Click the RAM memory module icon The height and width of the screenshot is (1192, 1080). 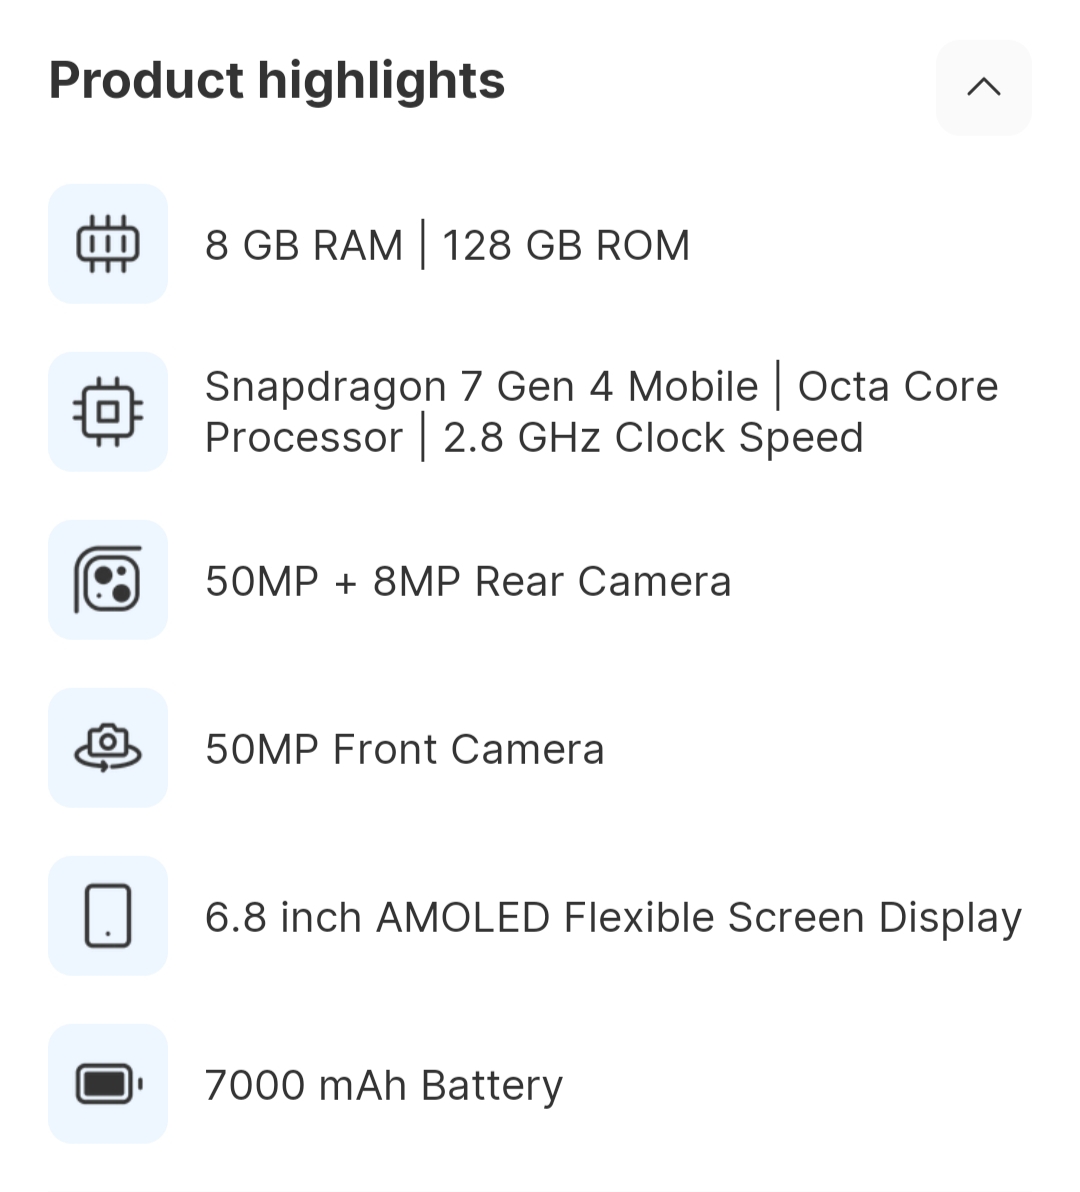coord(108,244)
